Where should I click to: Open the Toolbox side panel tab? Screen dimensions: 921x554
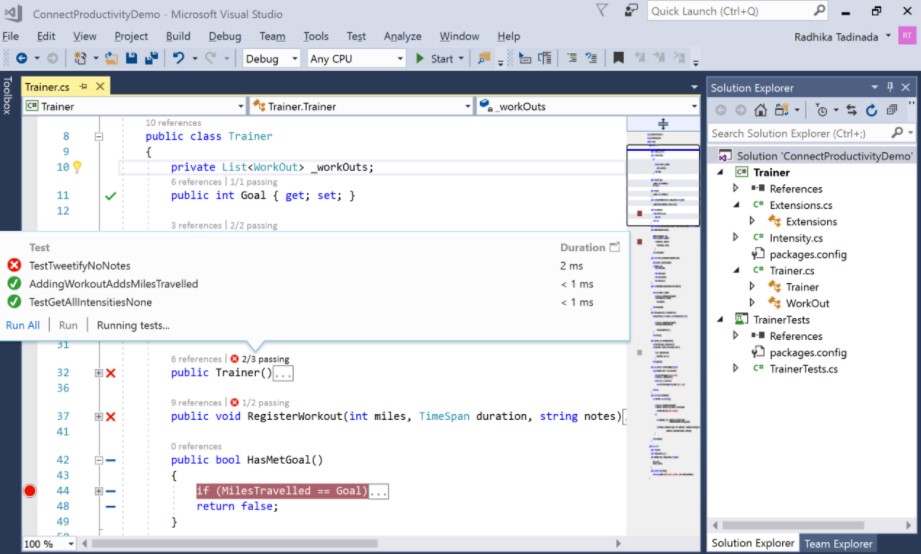(x=7, y=95)
